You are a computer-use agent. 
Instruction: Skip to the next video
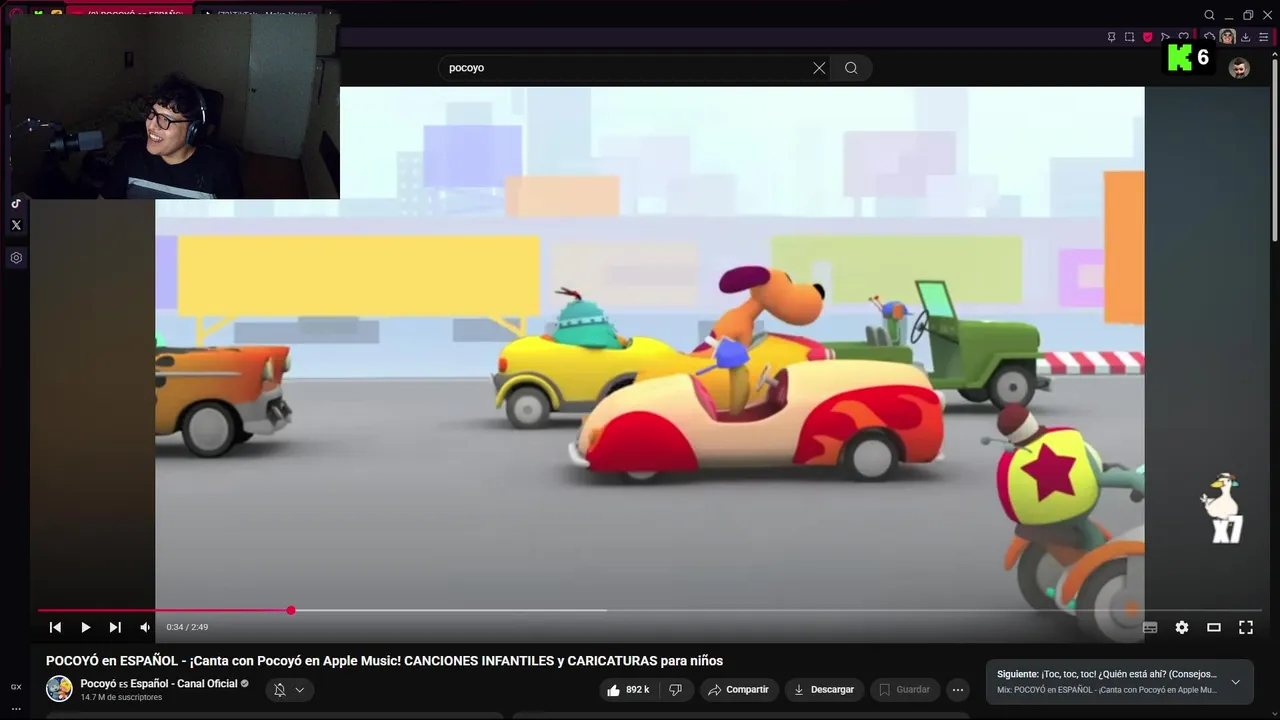pos(115,627)
